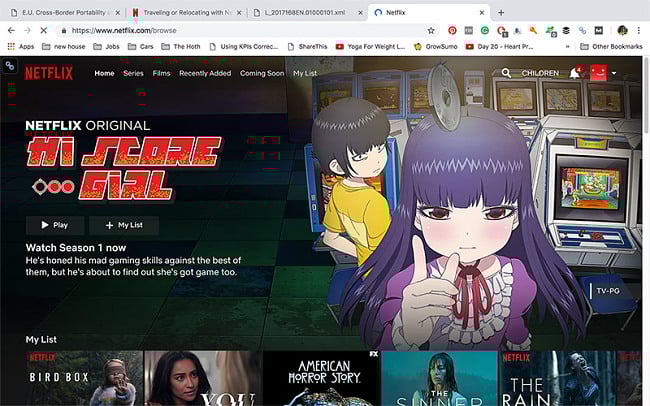
Task: Open the Apps bookmarks shortcut
Action: [21, 46]
